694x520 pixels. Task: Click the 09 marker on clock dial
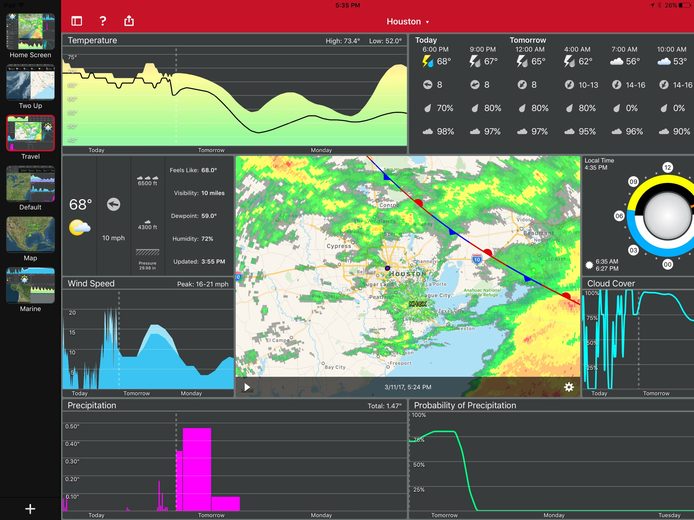coord(633,181)
